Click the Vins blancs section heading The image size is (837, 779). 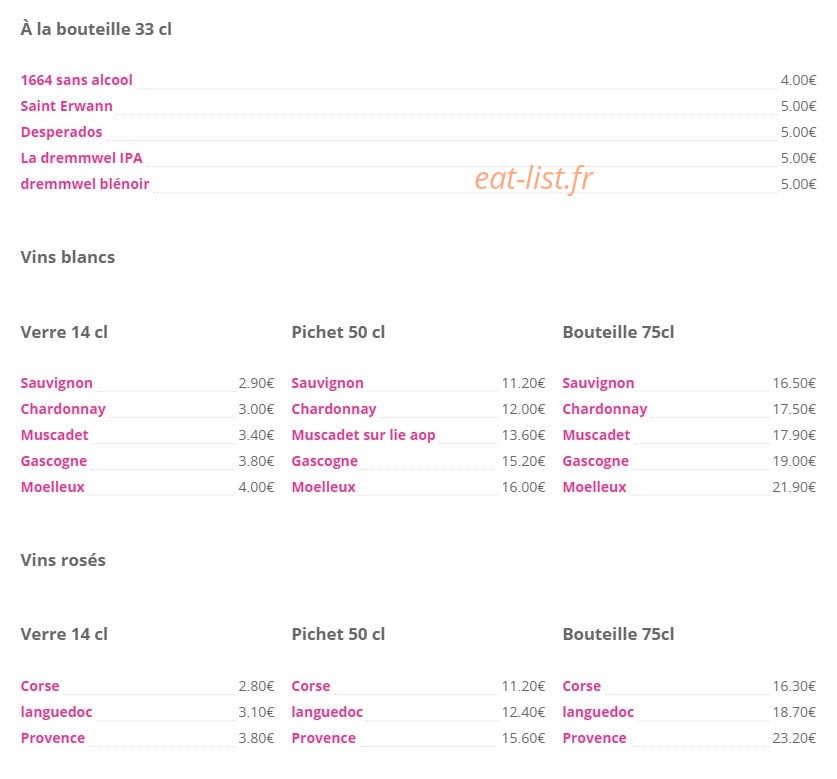pyautogui.click(x=68, y=257)
